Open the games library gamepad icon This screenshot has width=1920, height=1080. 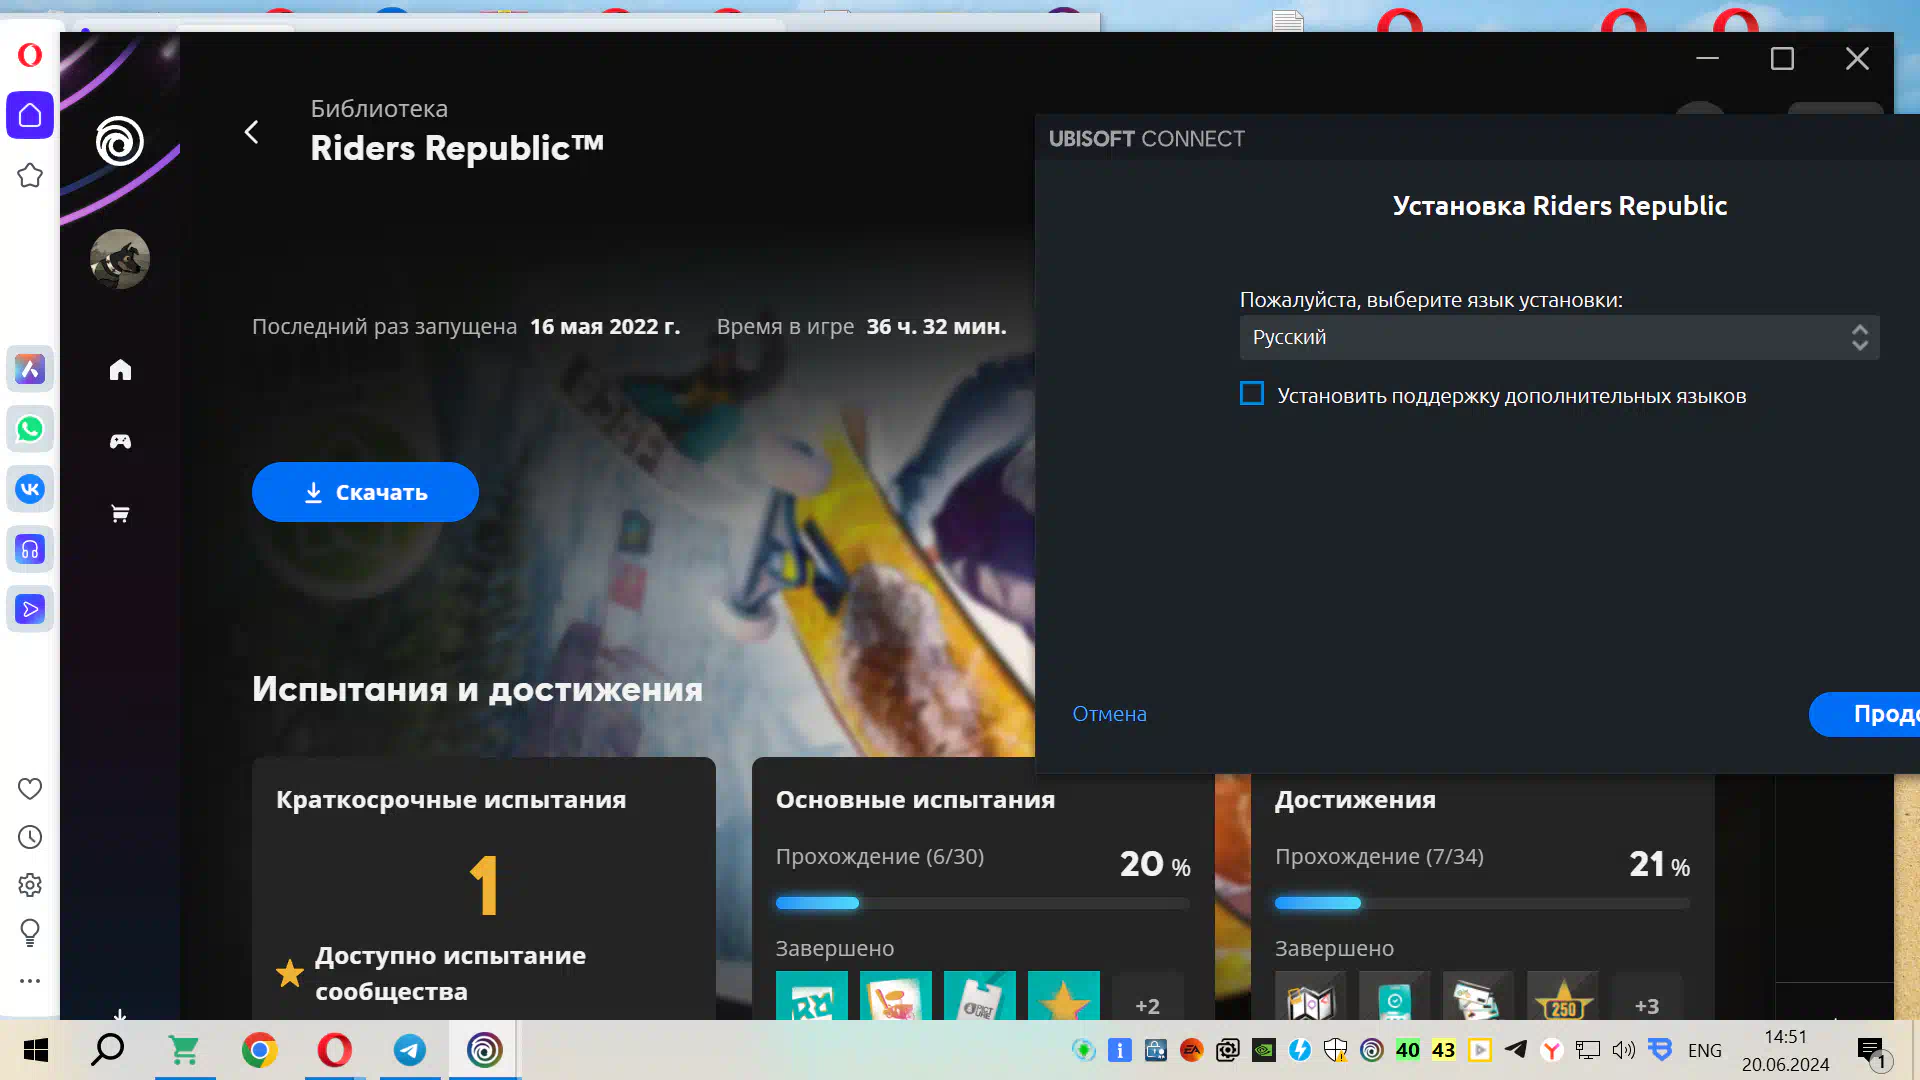pos(120,442)
